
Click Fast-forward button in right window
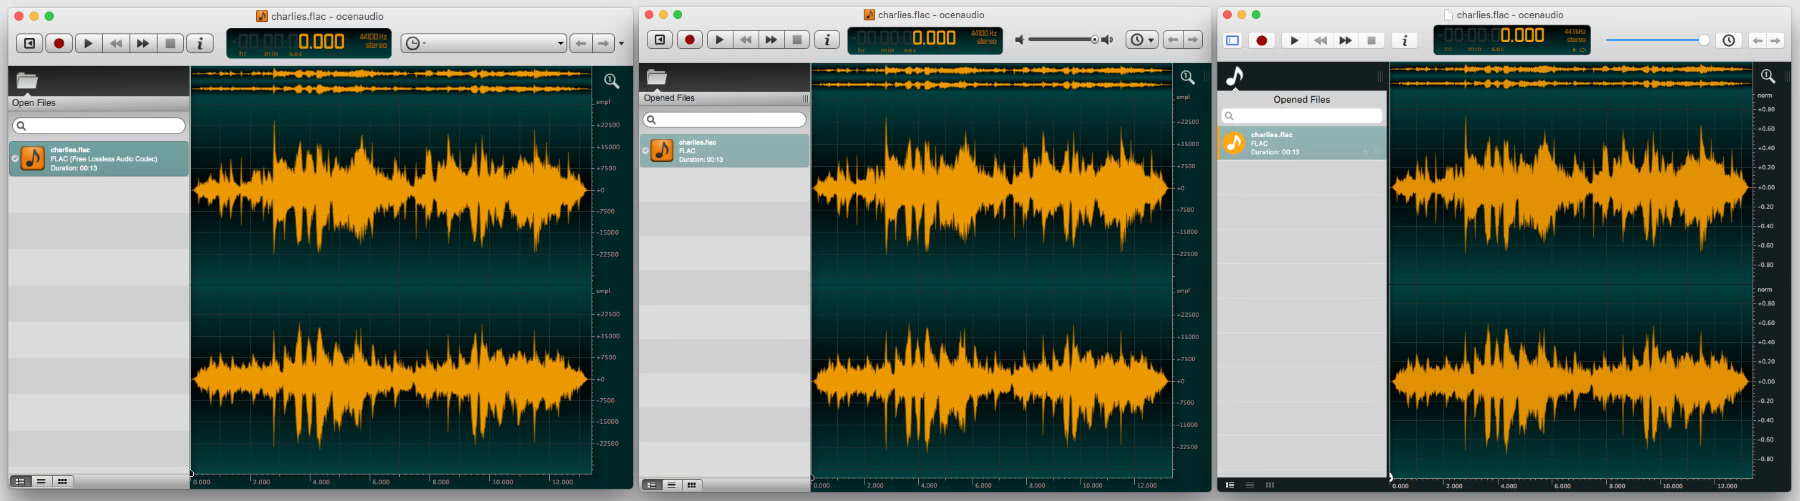pos(1345,40)
